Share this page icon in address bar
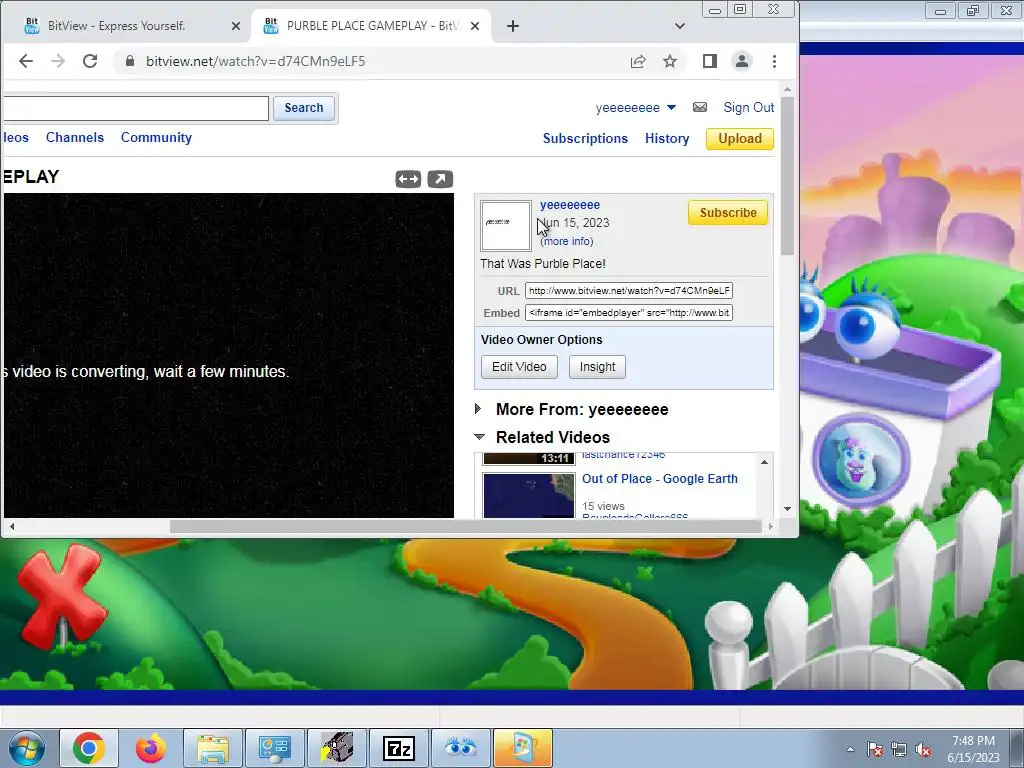Viewport: 1024px width, 768px height. [x=638, y=61]
